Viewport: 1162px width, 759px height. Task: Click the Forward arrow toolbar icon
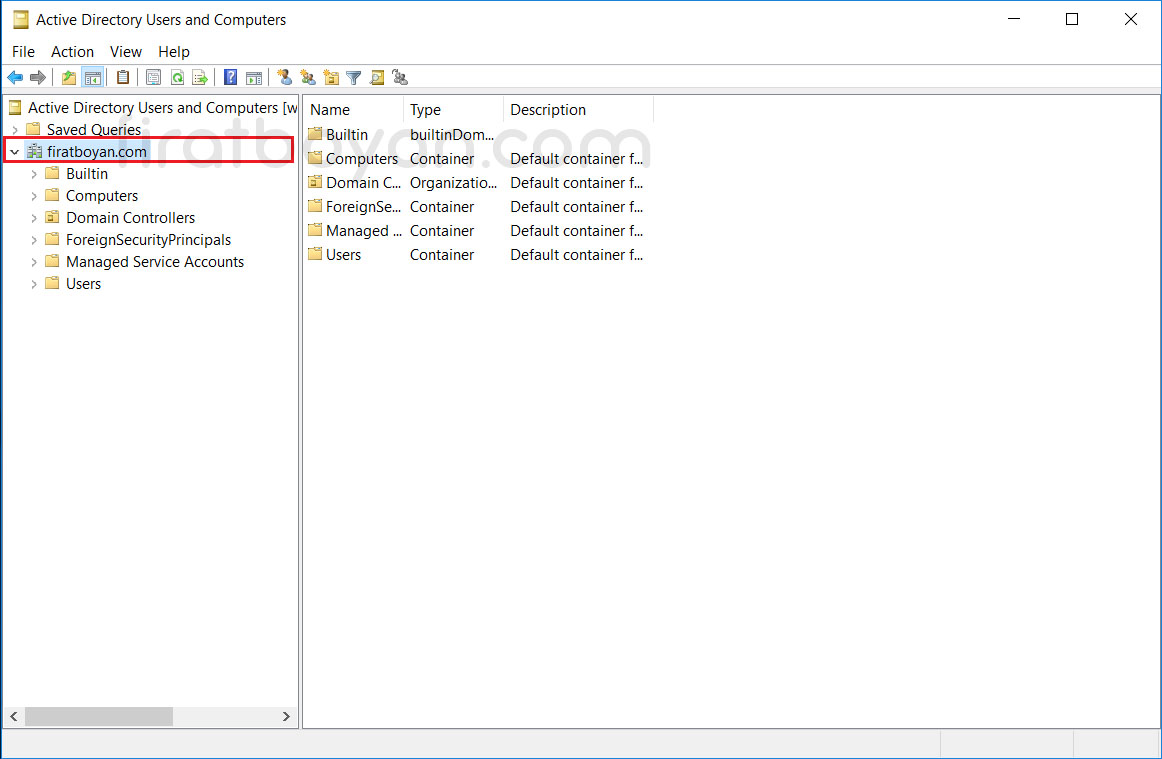coord(38,77)
